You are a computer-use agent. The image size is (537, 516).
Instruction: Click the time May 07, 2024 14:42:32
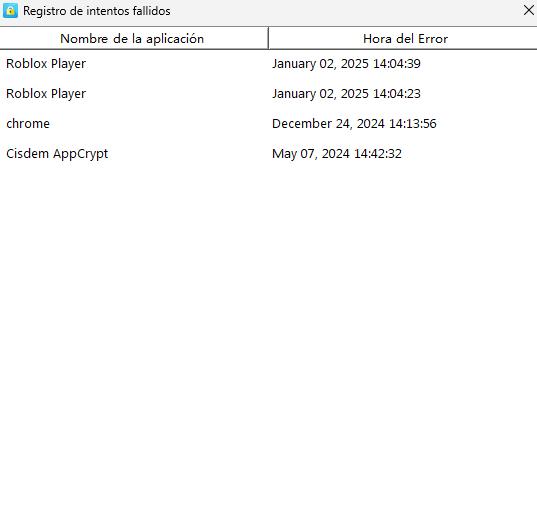pos(337,154)
